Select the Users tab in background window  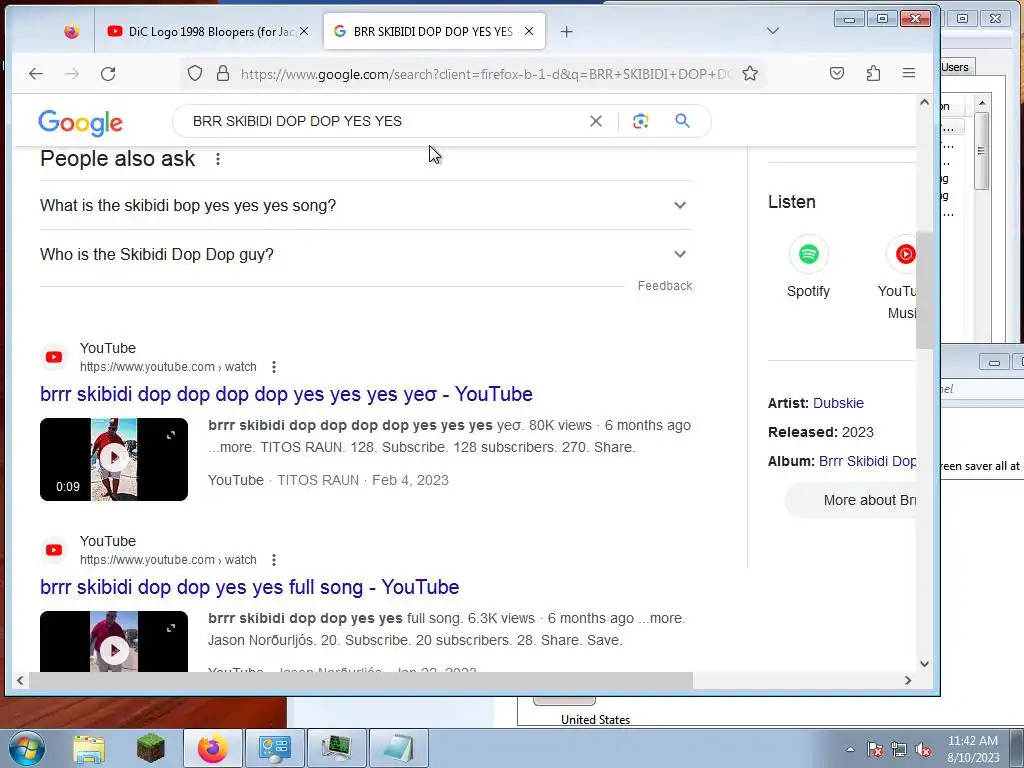click(x=955, y=67)
